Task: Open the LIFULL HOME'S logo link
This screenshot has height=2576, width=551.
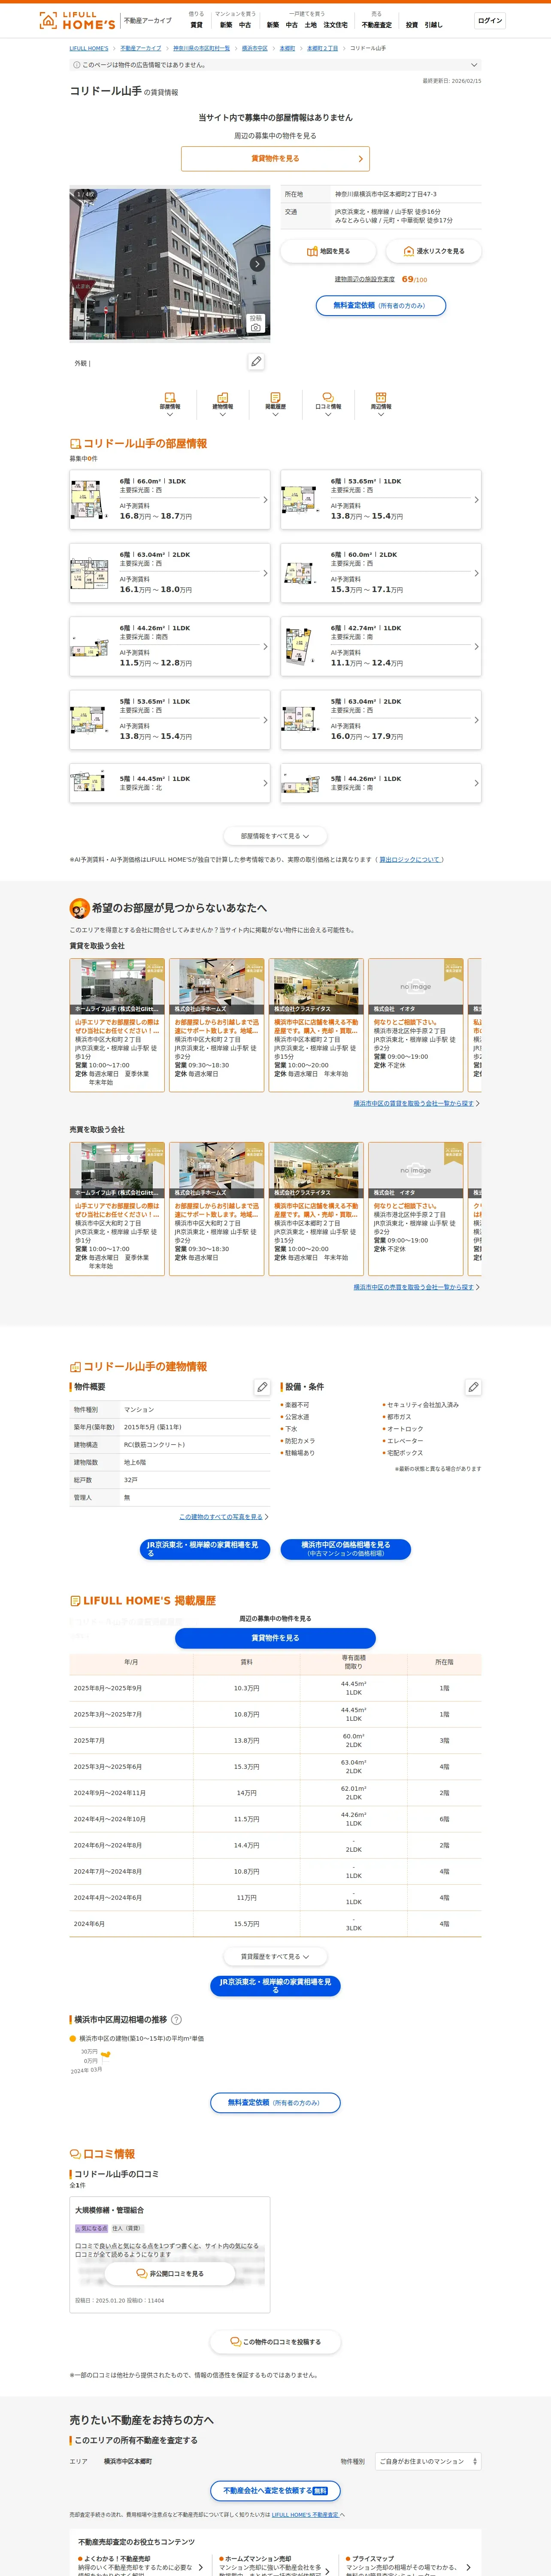Action: [x=76, y=20]
